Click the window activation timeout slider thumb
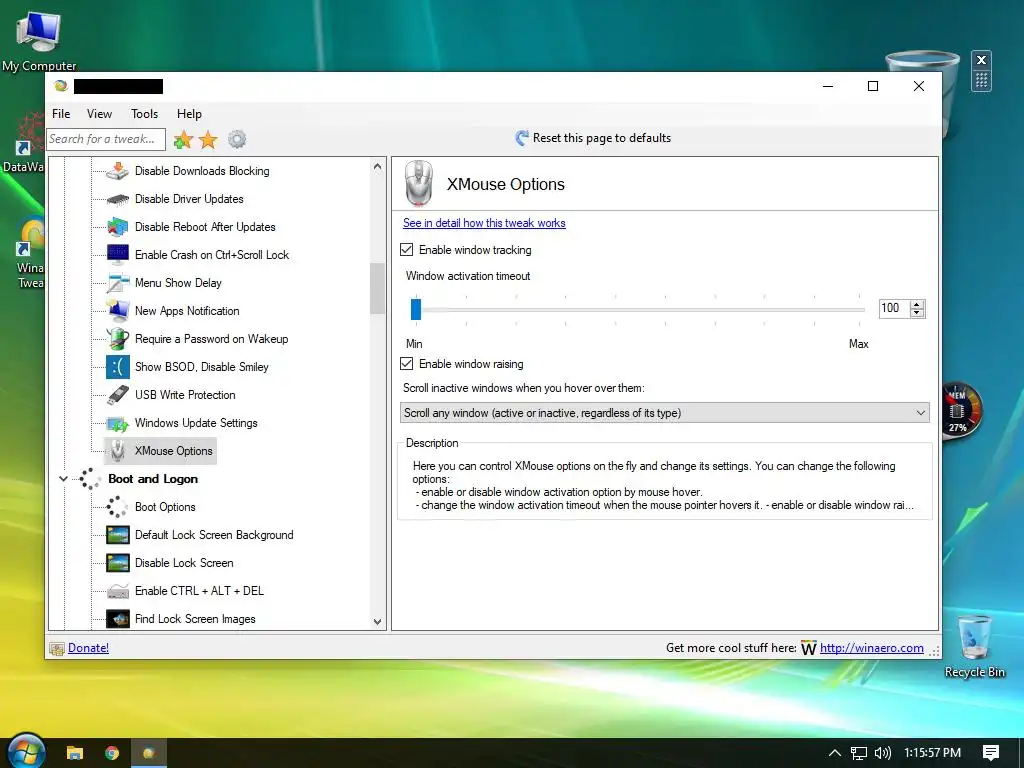Screen dimensions: 1024x768 point(416,309)
